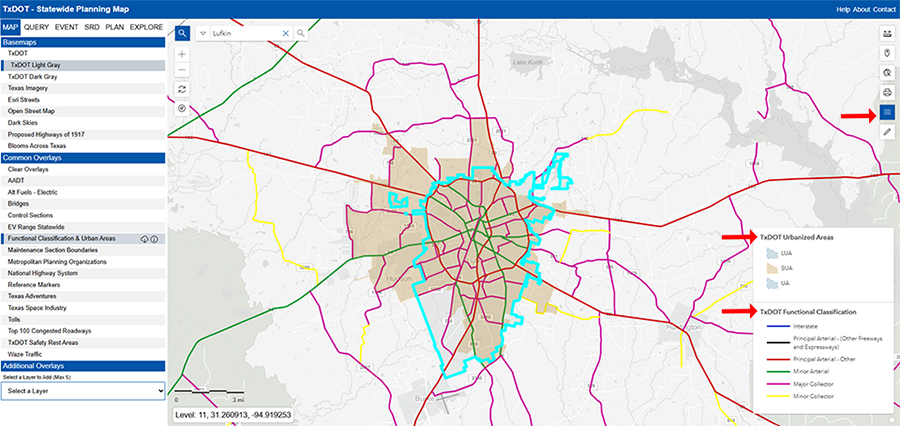Click the blue search toggle icon on map
The height and width of the screenshot is (426, 900).
coord(182,33)
